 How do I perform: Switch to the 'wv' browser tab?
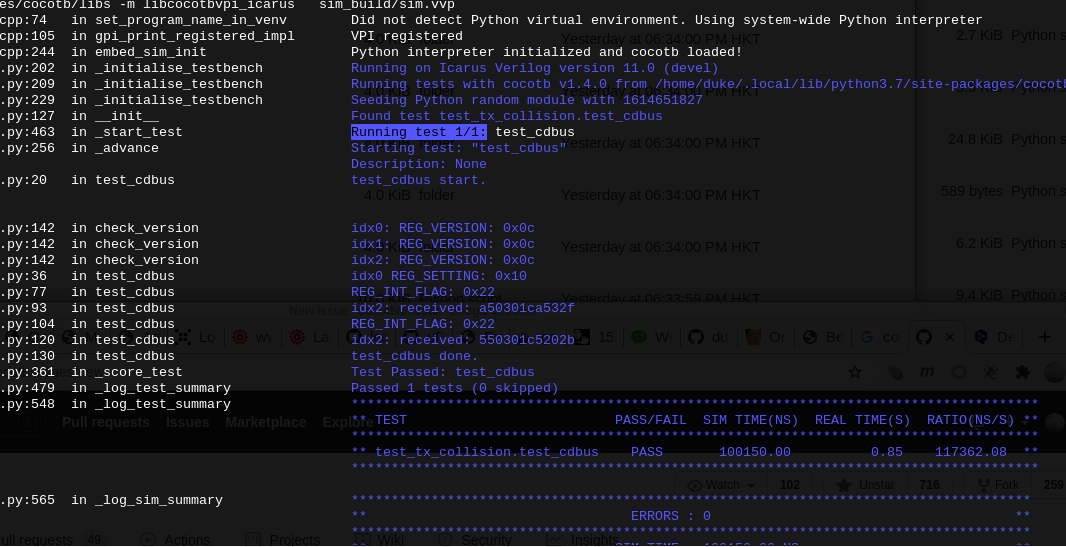coord(252,337)
